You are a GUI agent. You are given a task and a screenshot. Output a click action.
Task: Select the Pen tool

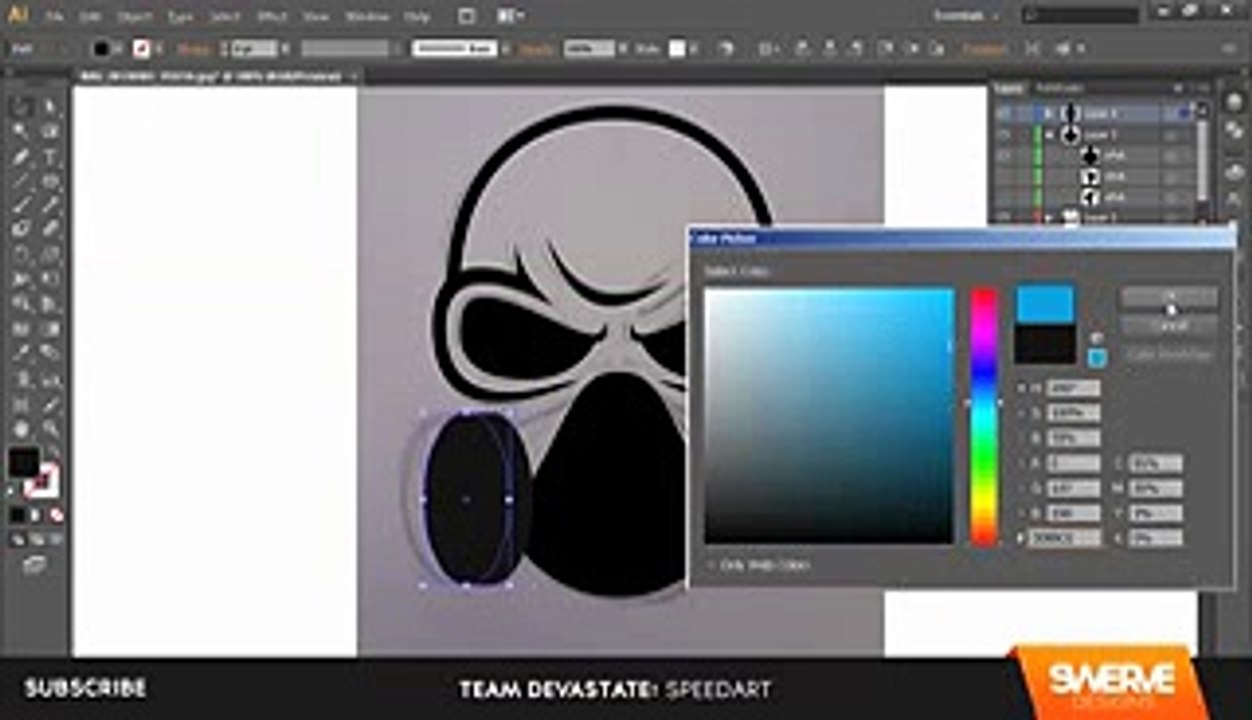21,157
